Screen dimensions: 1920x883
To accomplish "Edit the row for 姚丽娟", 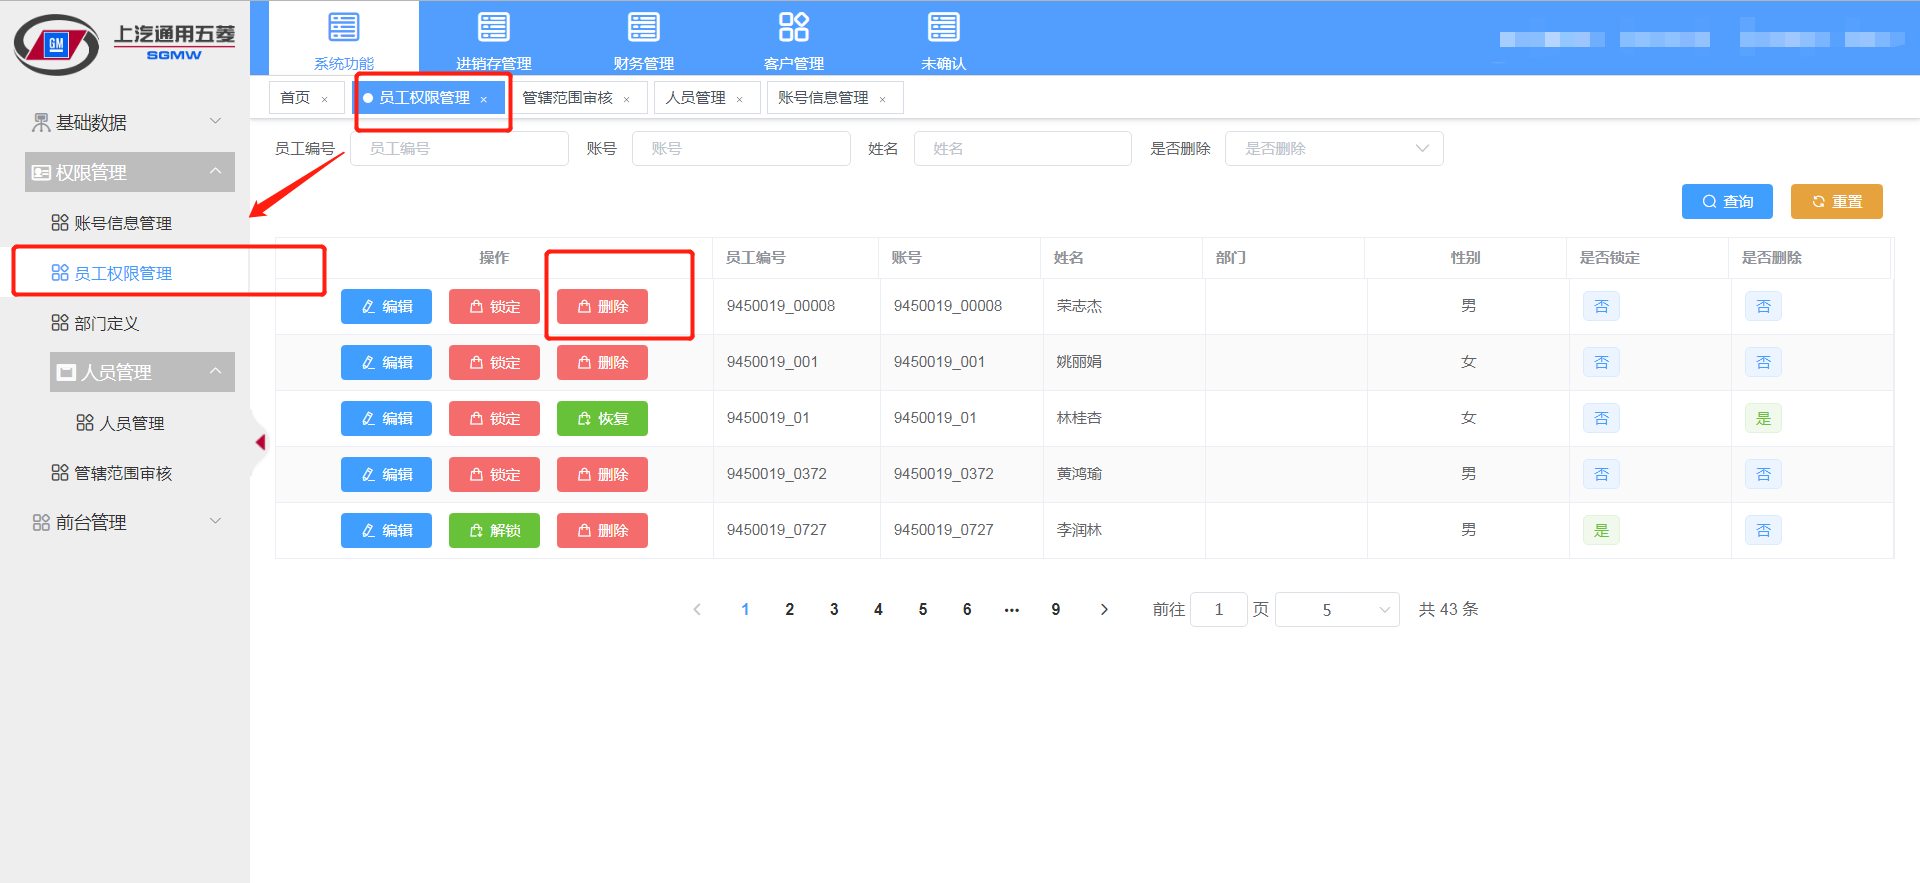I will coord(386,362).
